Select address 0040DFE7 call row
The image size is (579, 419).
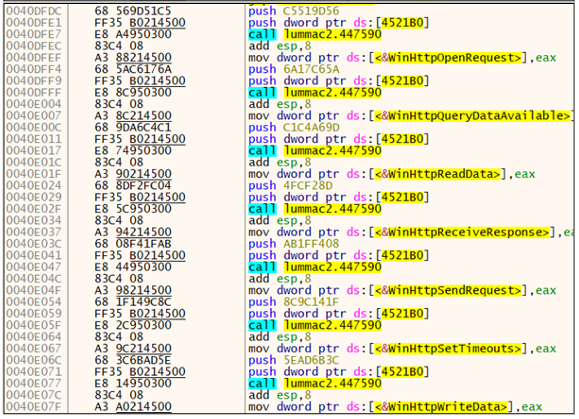click(x=288, y=34)
